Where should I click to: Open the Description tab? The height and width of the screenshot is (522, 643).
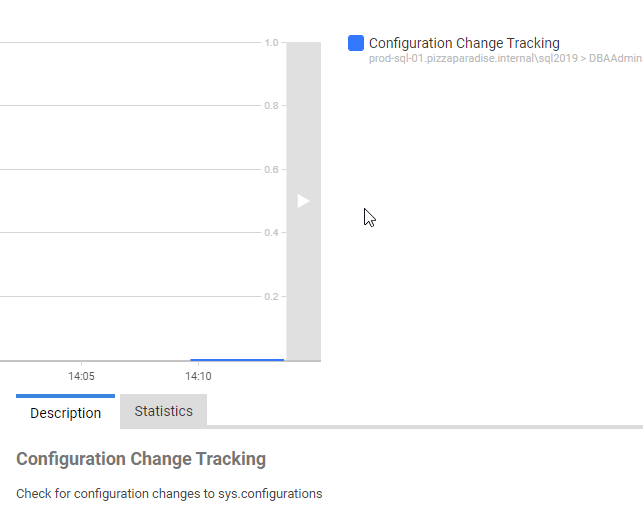(65, 413)
